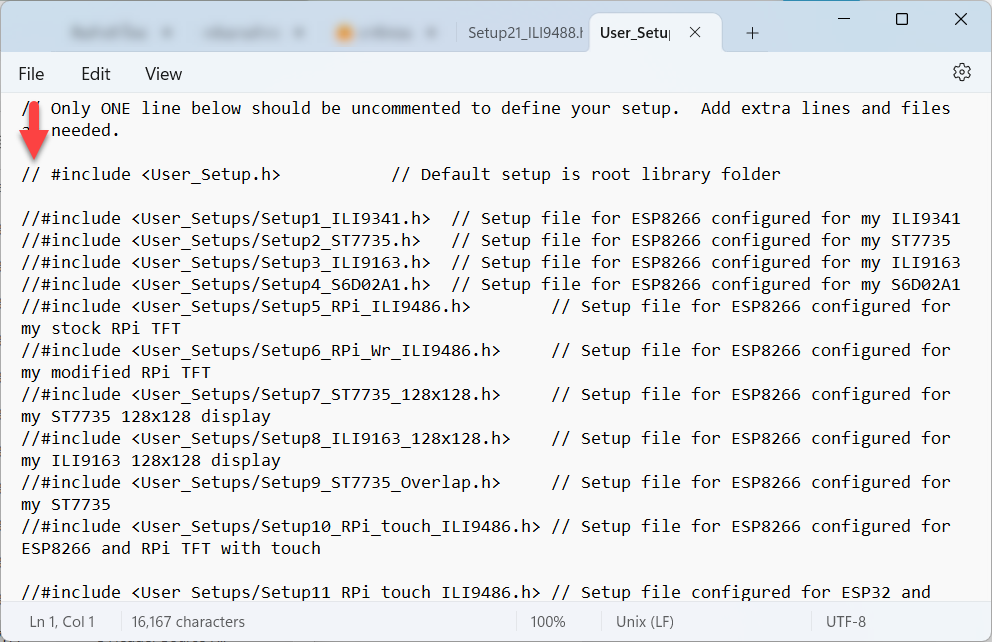
Task: Open the View menu
Action: click(x=163, y=74)
